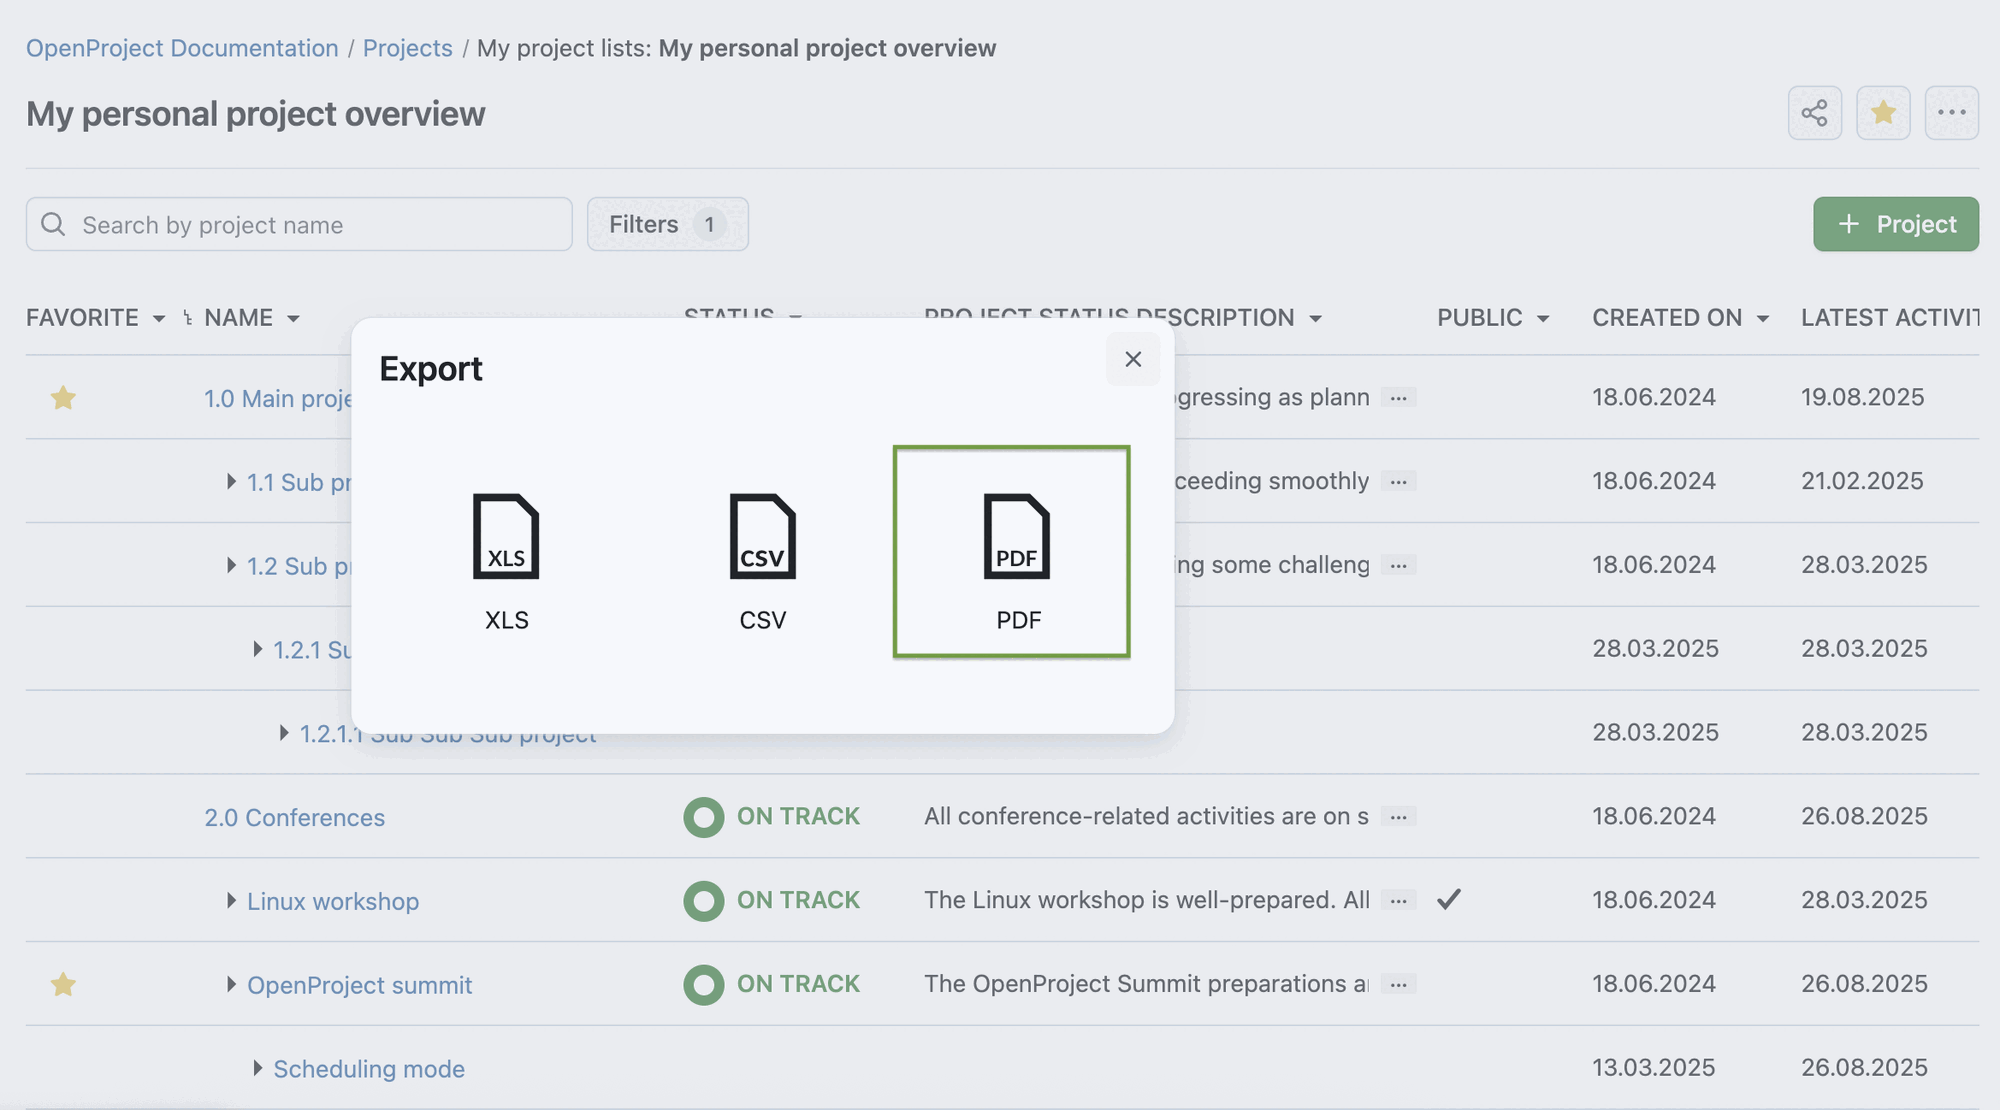Screen dimensions: 2000x1110
Task: Open the more options ellipsis menu
Action: point(1951,113)
